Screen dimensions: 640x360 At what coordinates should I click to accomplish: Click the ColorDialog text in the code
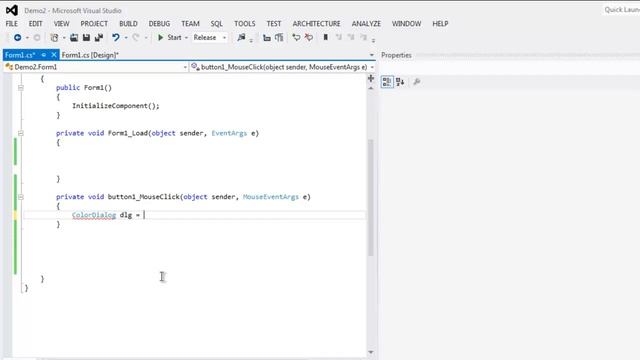(x=94, y=215)
